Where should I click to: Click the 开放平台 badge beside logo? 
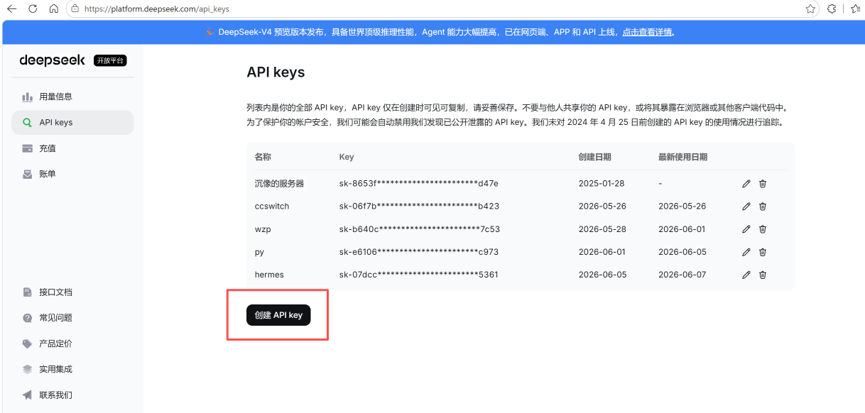pos(110,61)
